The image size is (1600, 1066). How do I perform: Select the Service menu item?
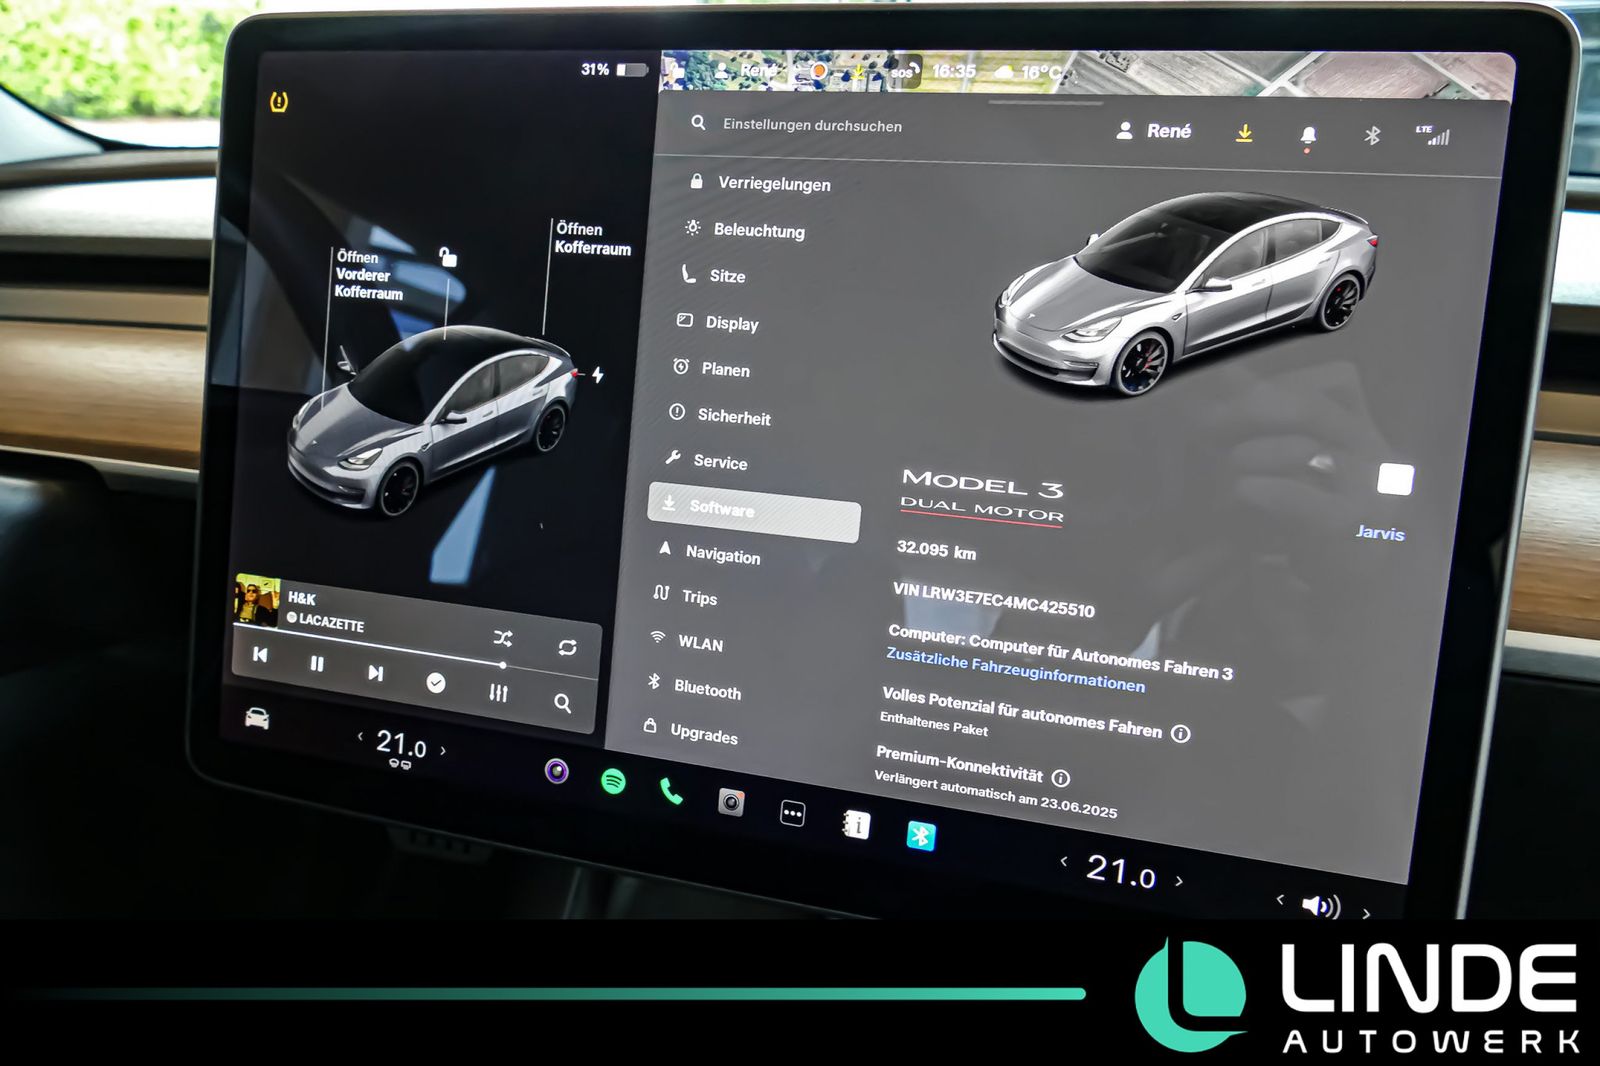click(x=706, y=461)
